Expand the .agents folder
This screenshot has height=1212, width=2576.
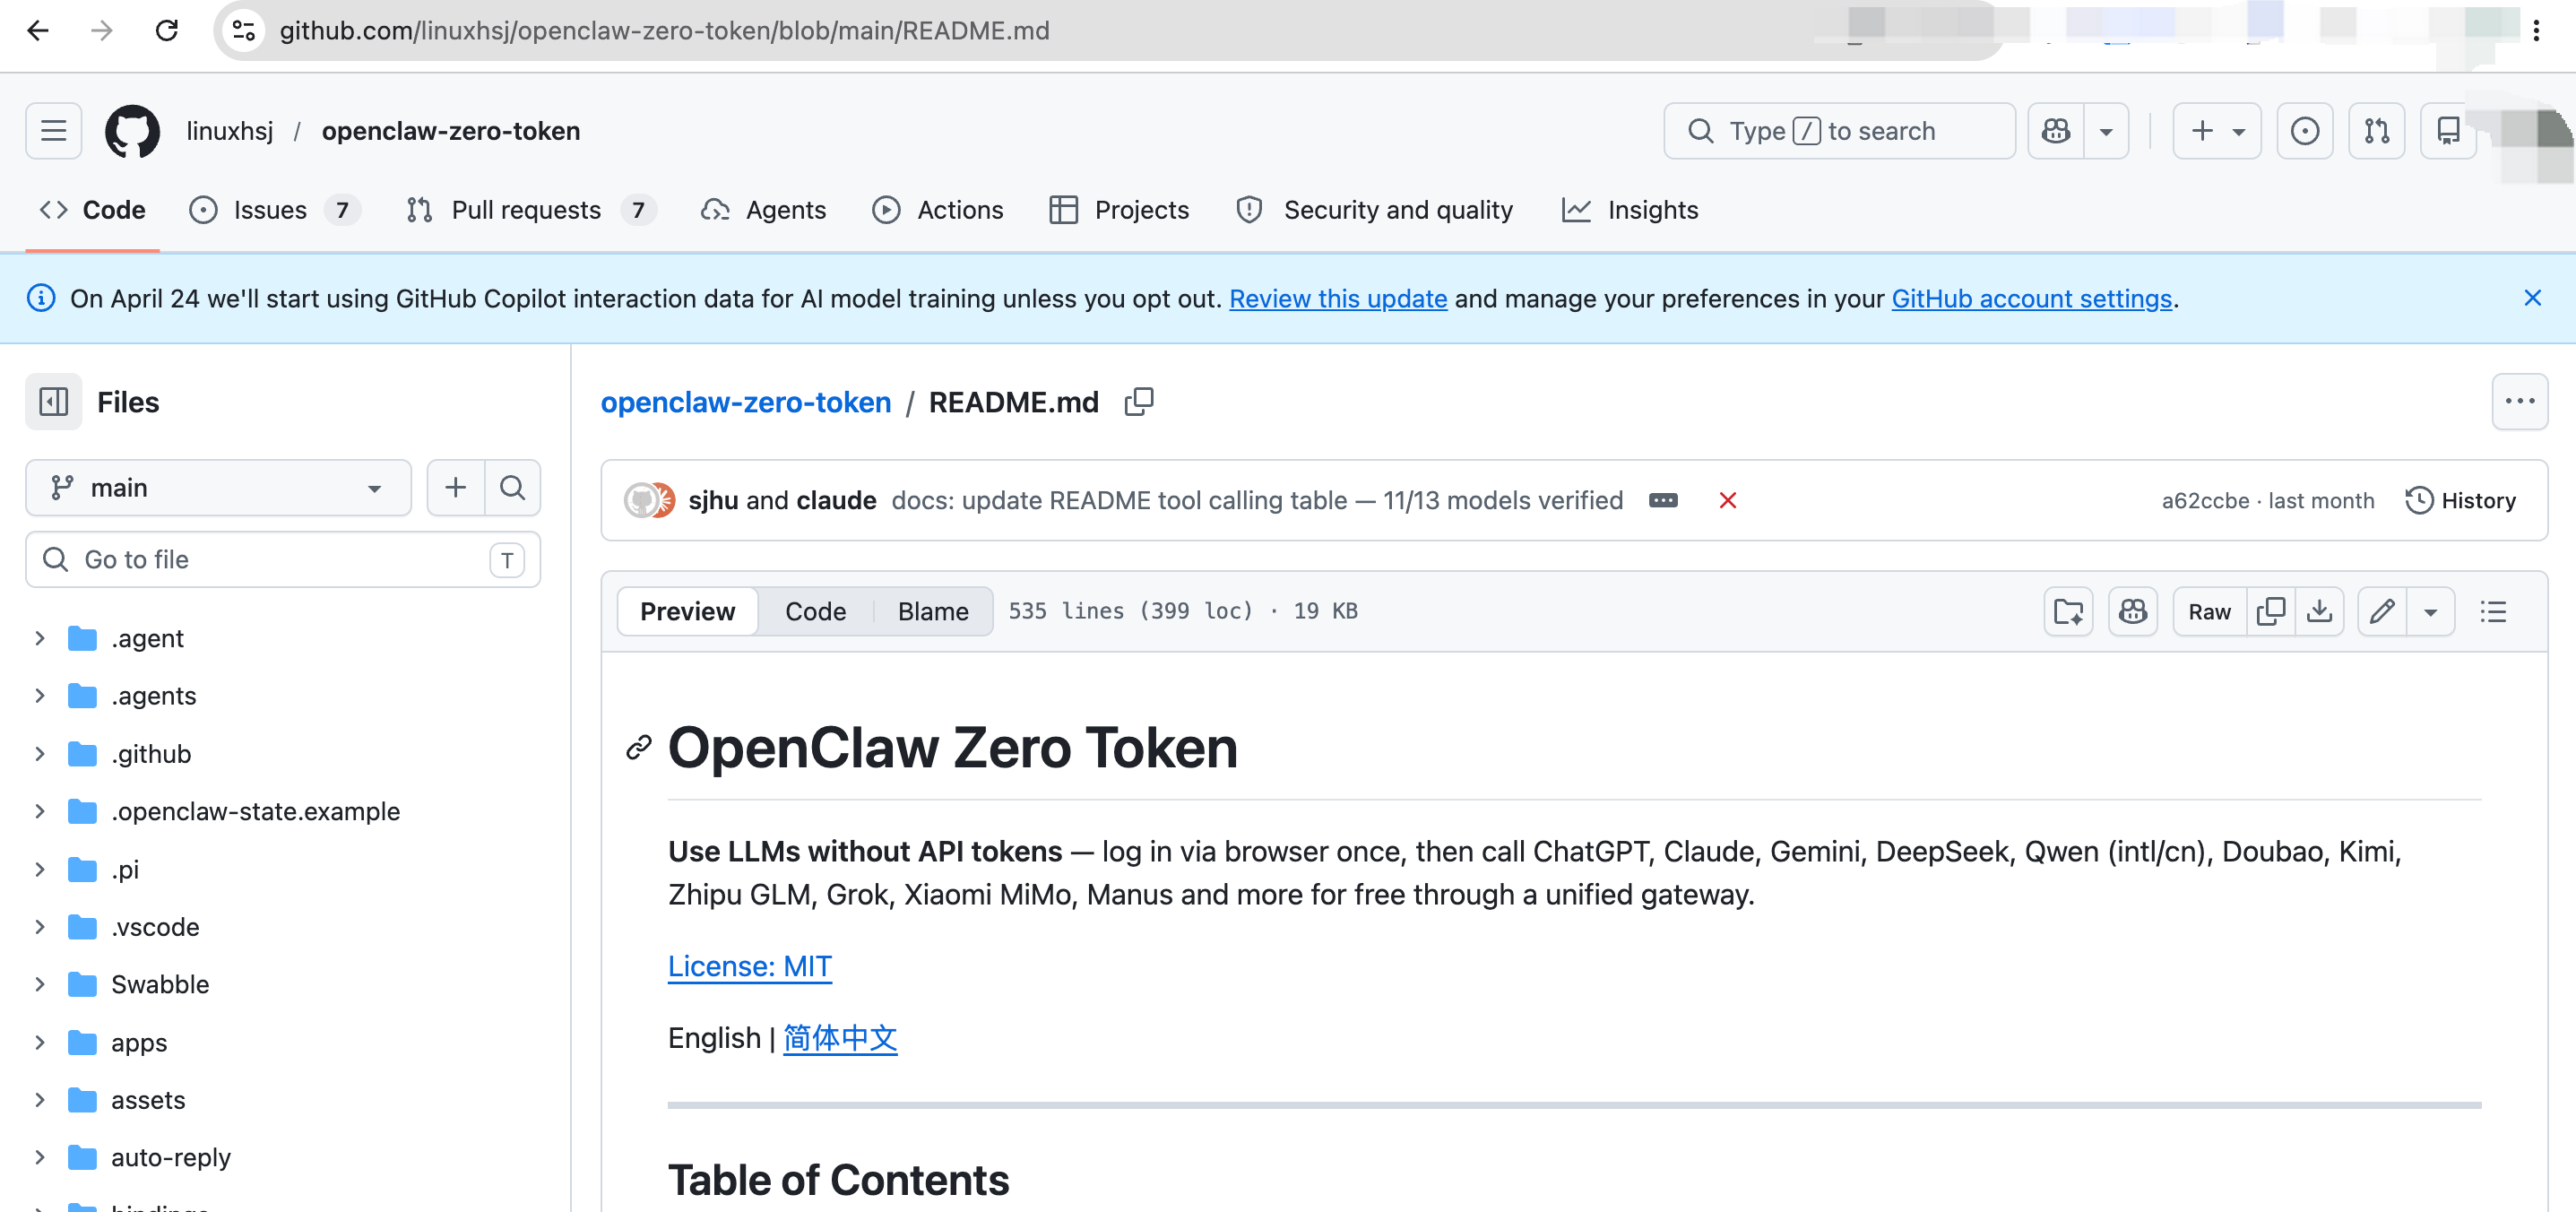(x=40, y=696)
